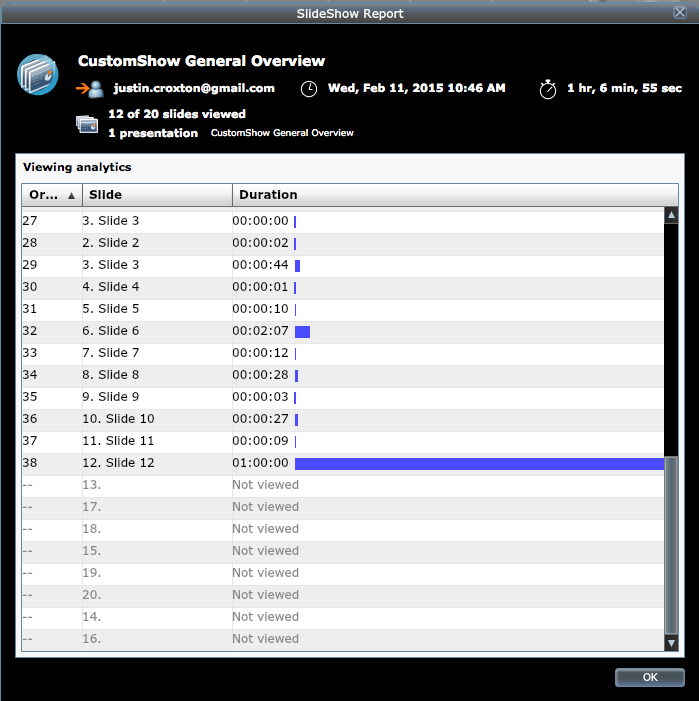Select the '7. Slide 7' row
Image resolution: width=699 pixels, height=701 pixels.
click(x=343, y=353)
